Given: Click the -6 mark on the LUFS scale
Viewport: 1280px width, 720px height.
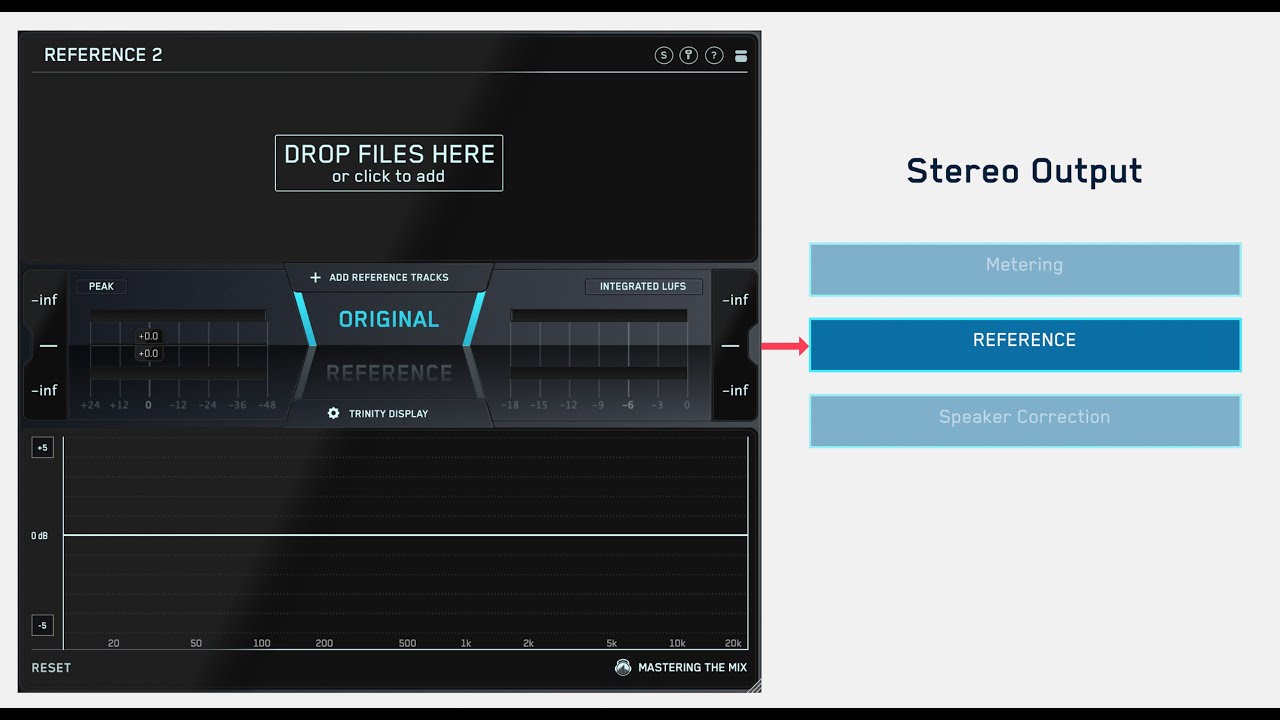Looking at the screenshot, I should click(x=628, y=405).
